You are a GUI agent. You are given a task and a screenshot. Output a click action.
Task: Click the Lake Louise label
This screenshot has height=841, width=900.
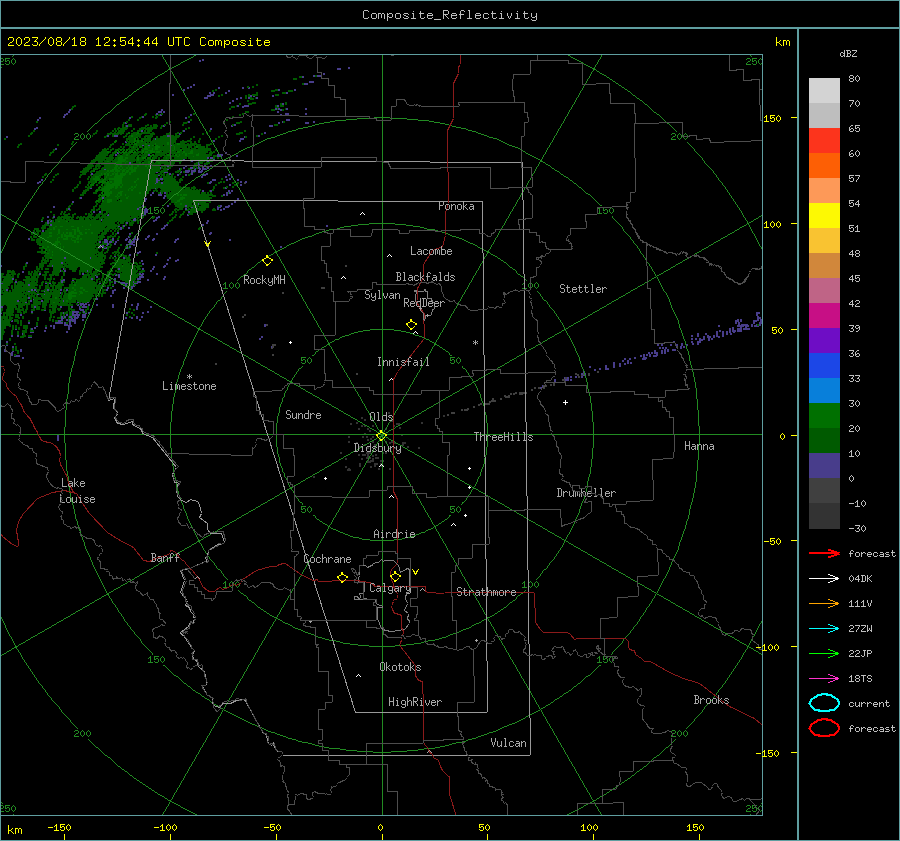pos(77,491)
